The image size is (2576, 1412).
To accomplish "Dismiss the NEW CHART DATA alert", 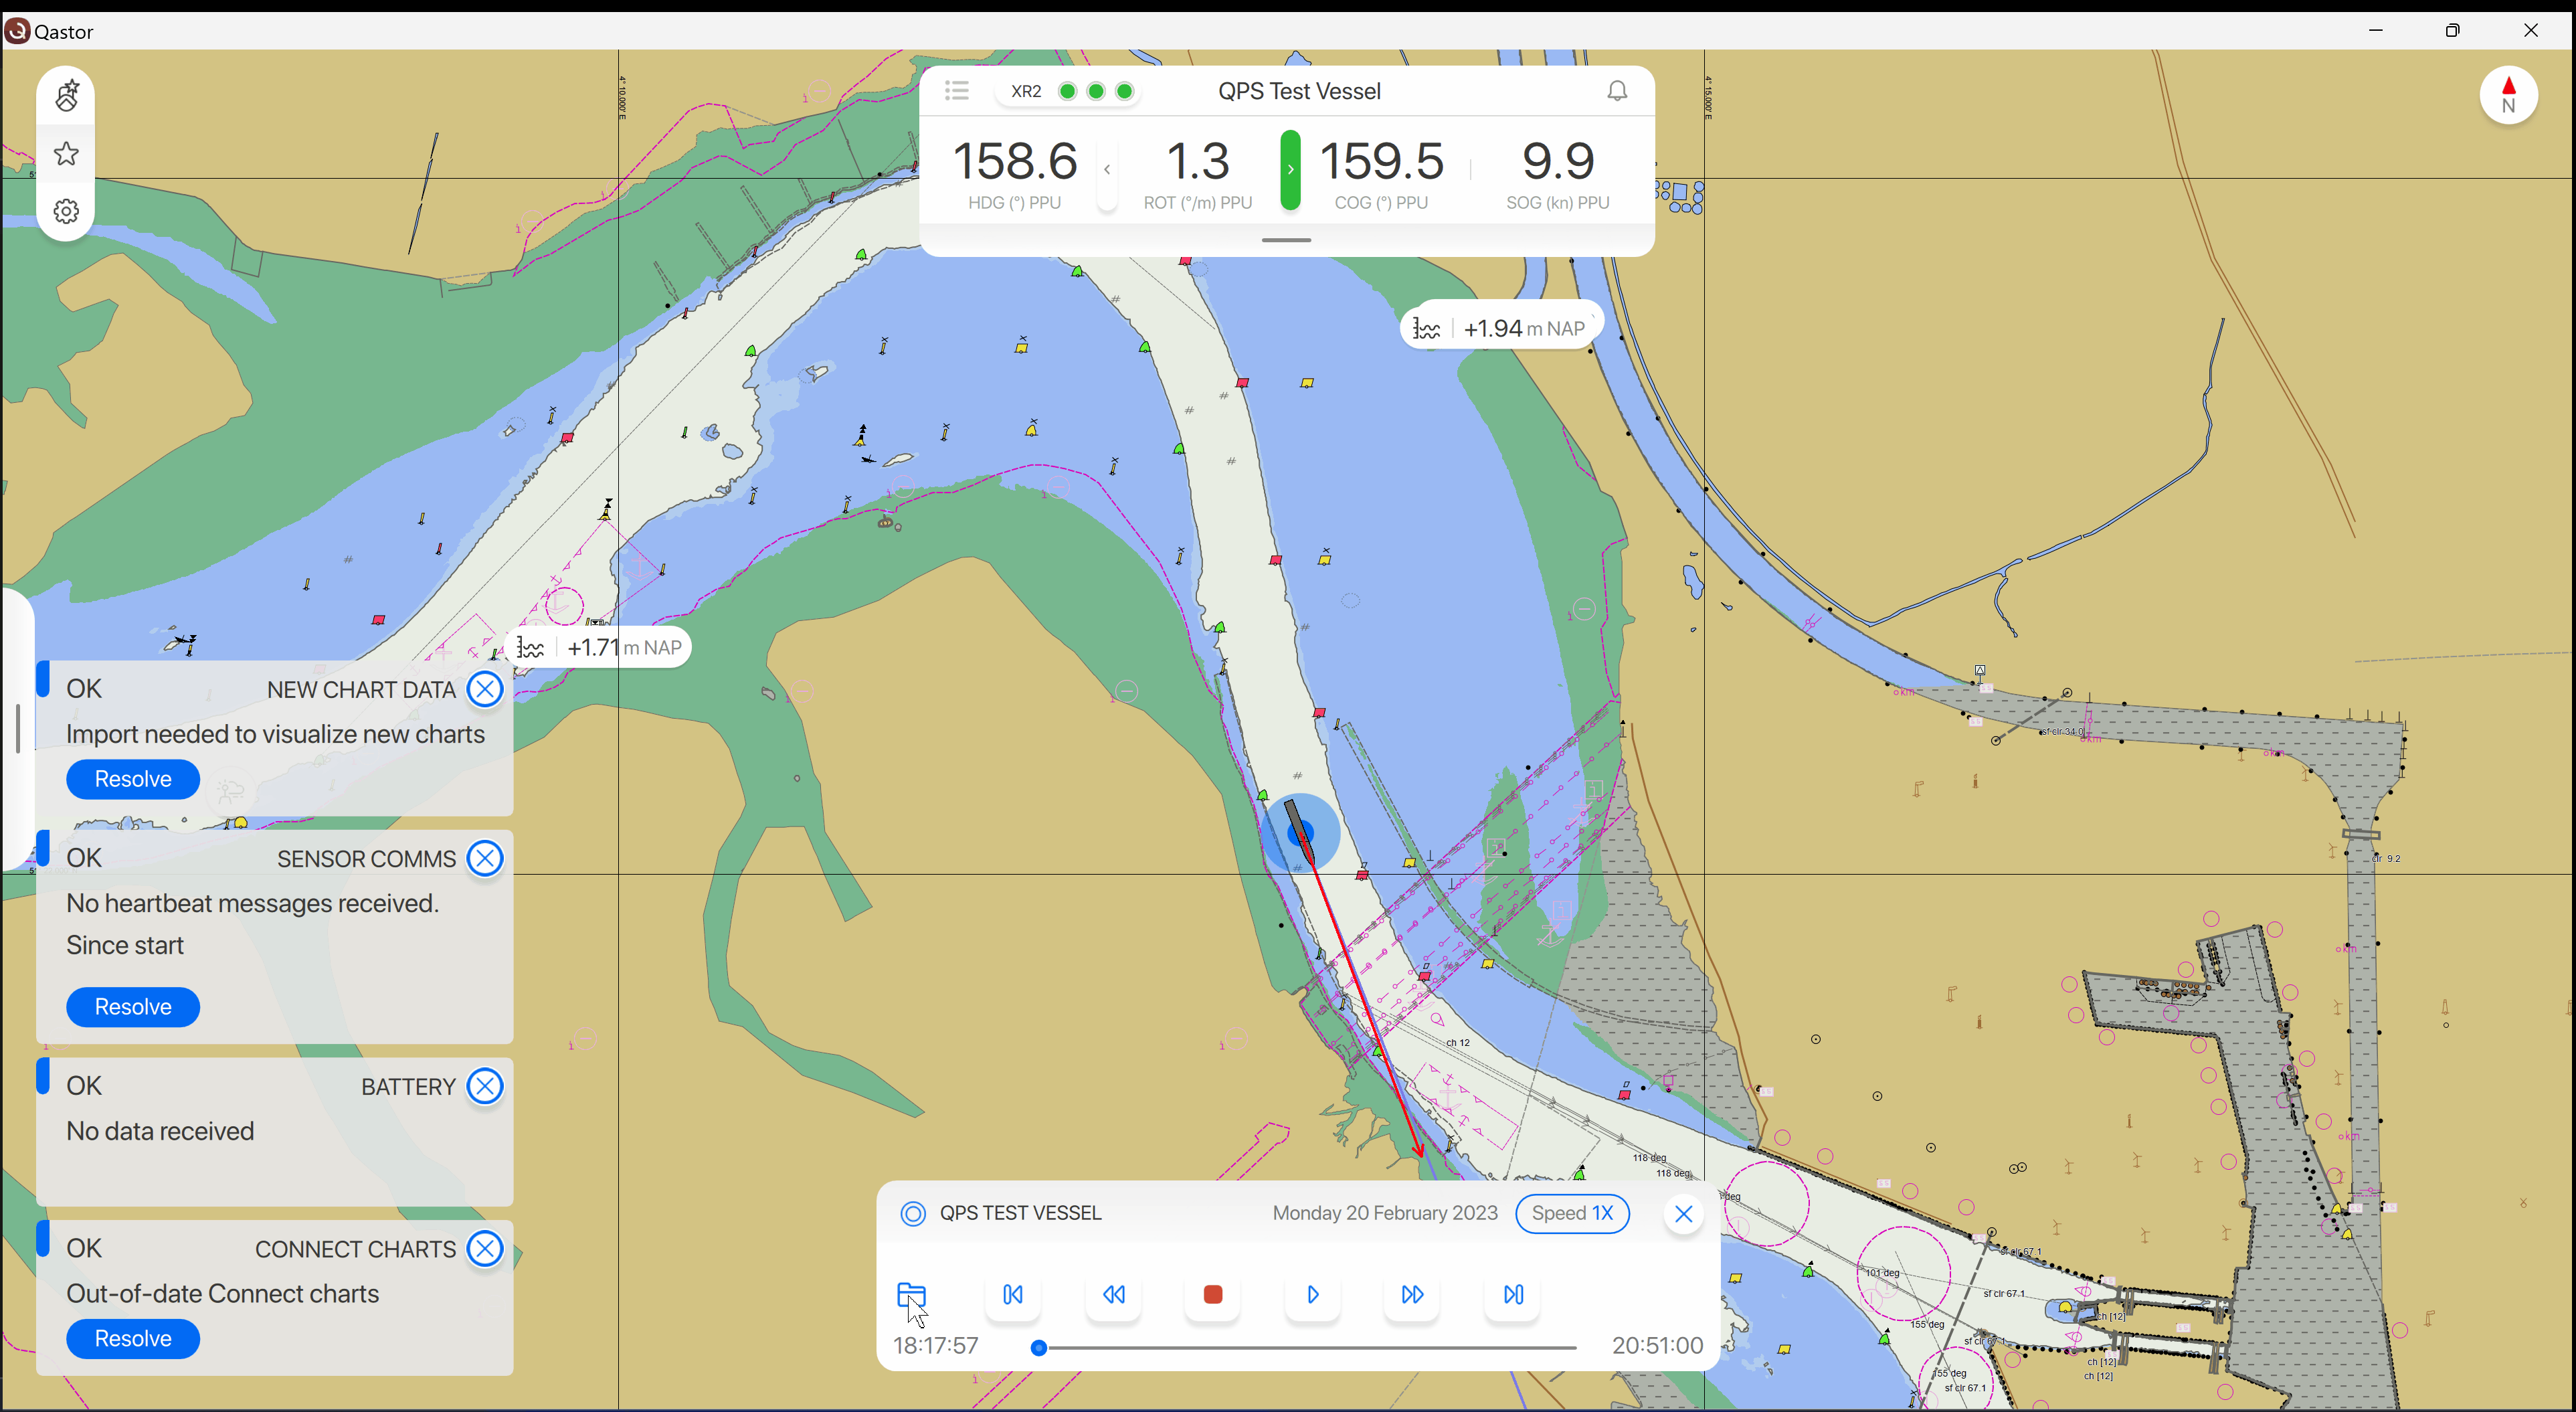I will click(x=485, y=689).
